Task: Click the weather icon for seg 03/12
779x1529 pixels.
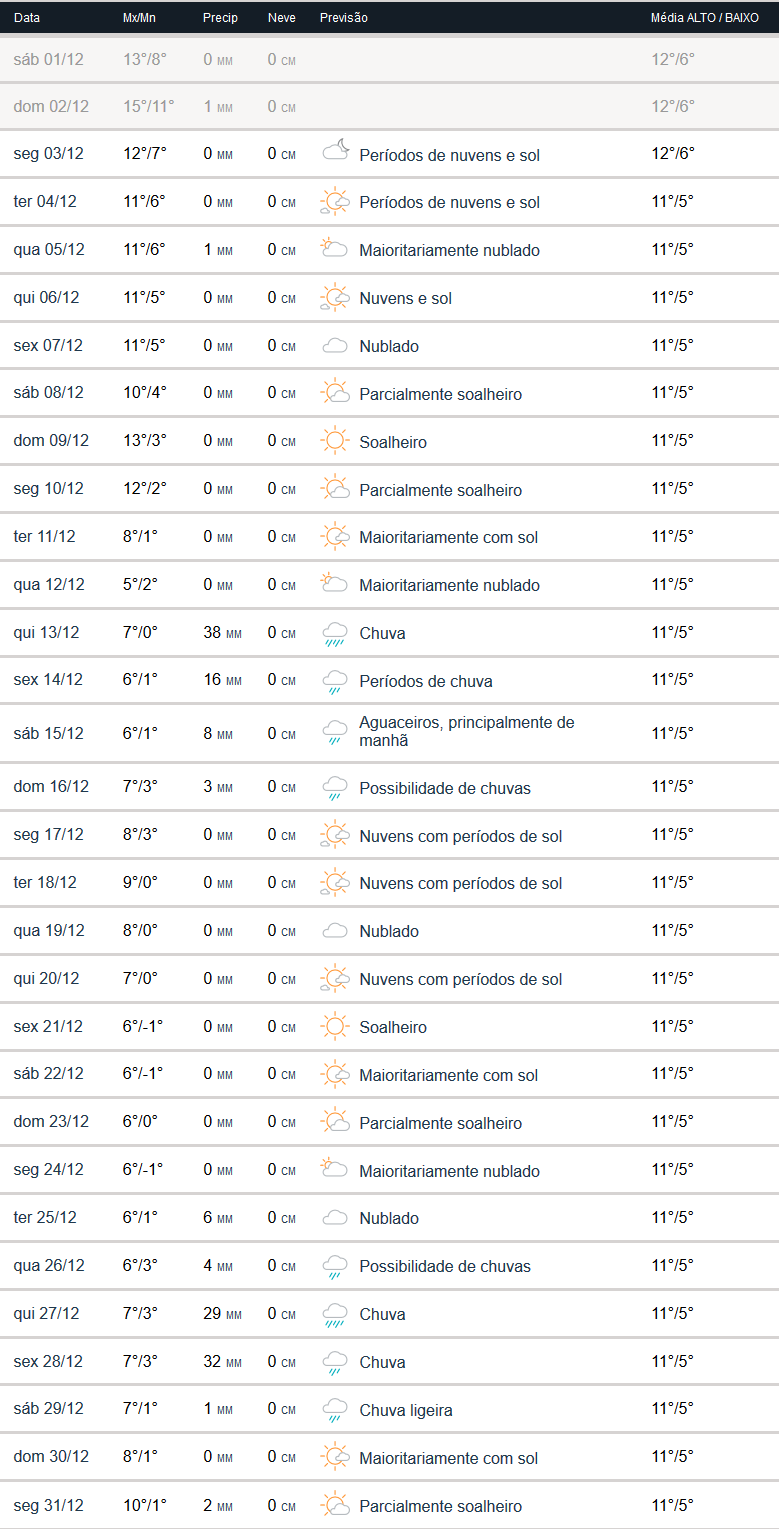Action: pos(335,152)
